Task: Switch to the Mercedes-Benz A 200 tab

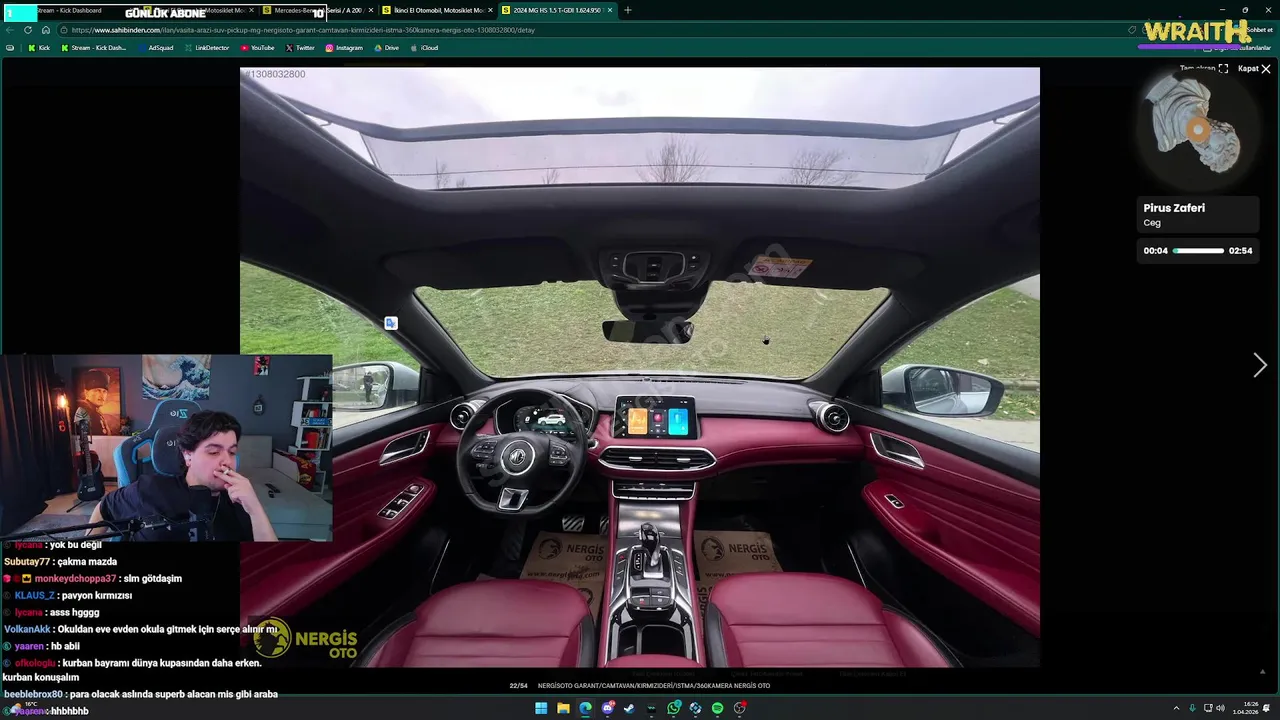Action: [316, 10]
